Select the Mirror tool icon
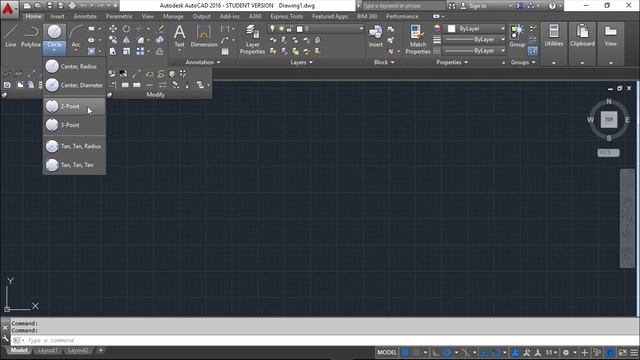 point(127,40)
